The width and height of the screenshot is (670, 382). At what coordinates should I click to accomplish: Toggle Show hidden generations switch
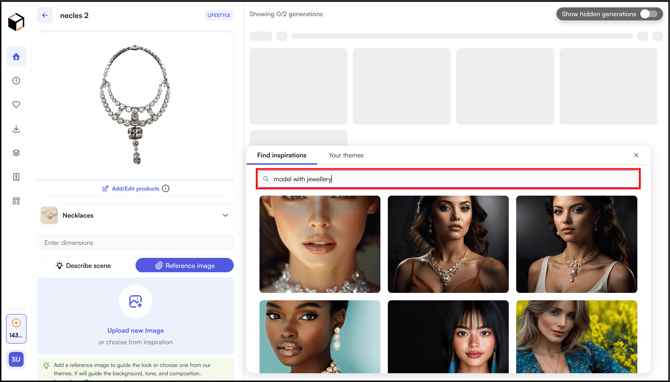pyautogui.click(x=649, y=14)
